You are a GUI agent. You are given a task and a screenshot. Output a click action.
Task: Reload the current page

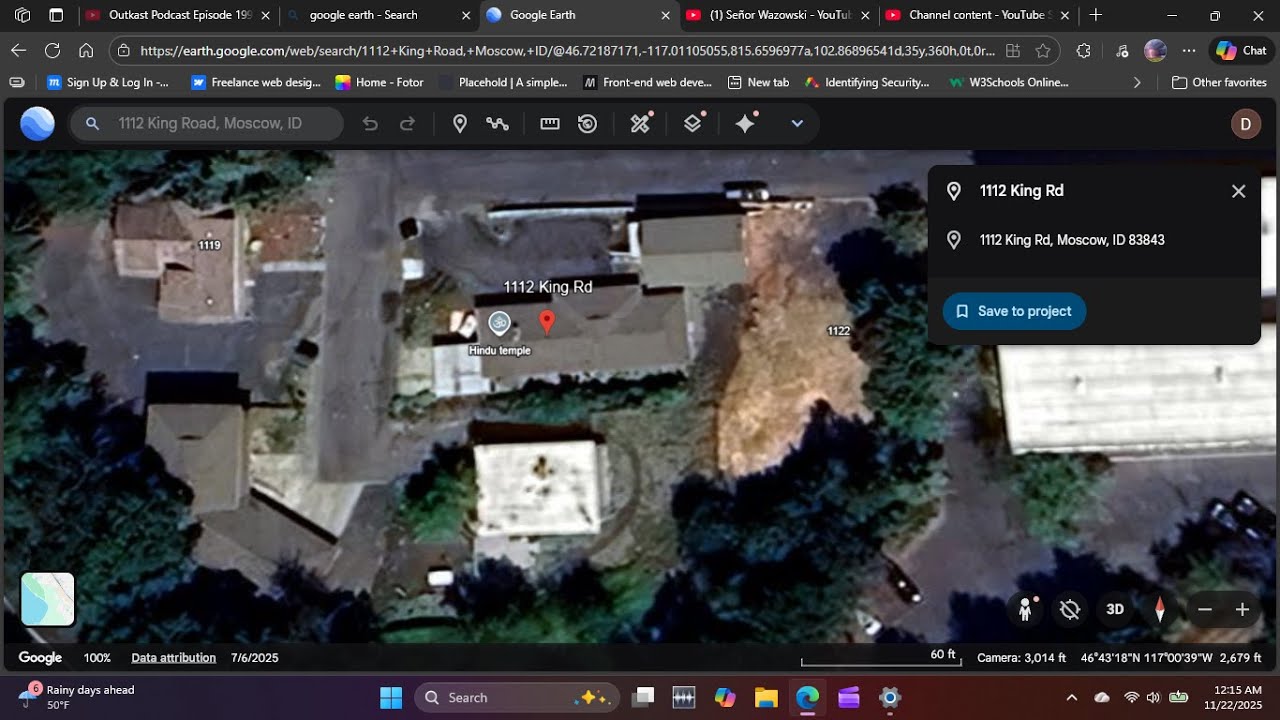click(x=52, y=51)
